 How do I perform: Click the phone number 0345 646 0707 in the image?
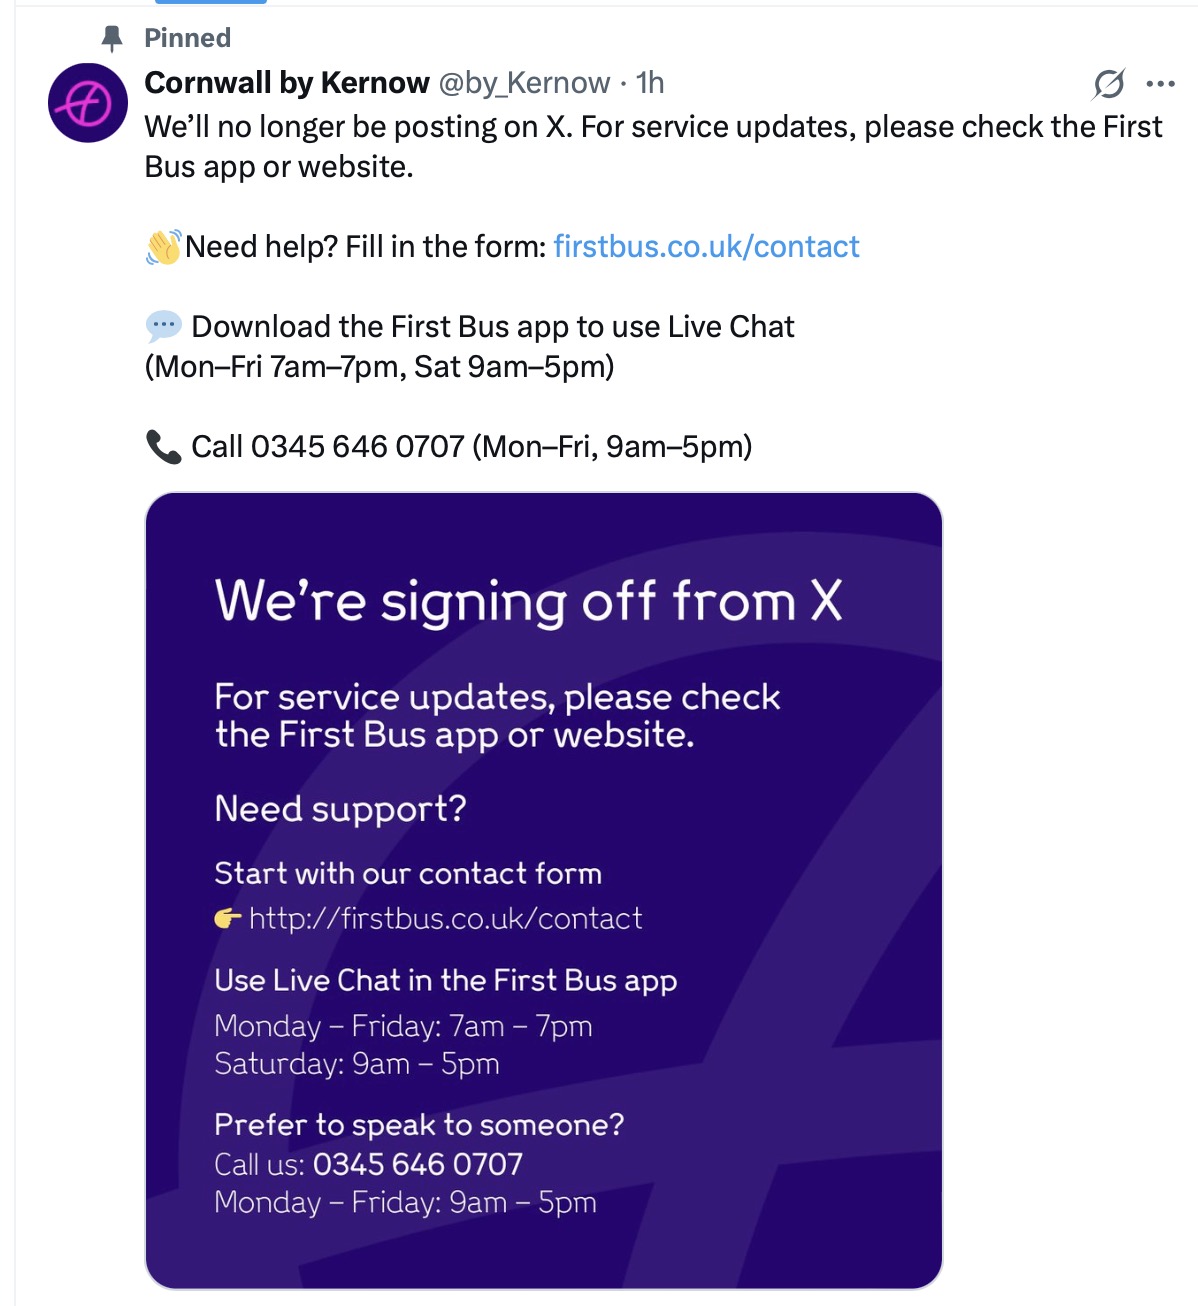pyautogui.click(x=417, y=1164)
